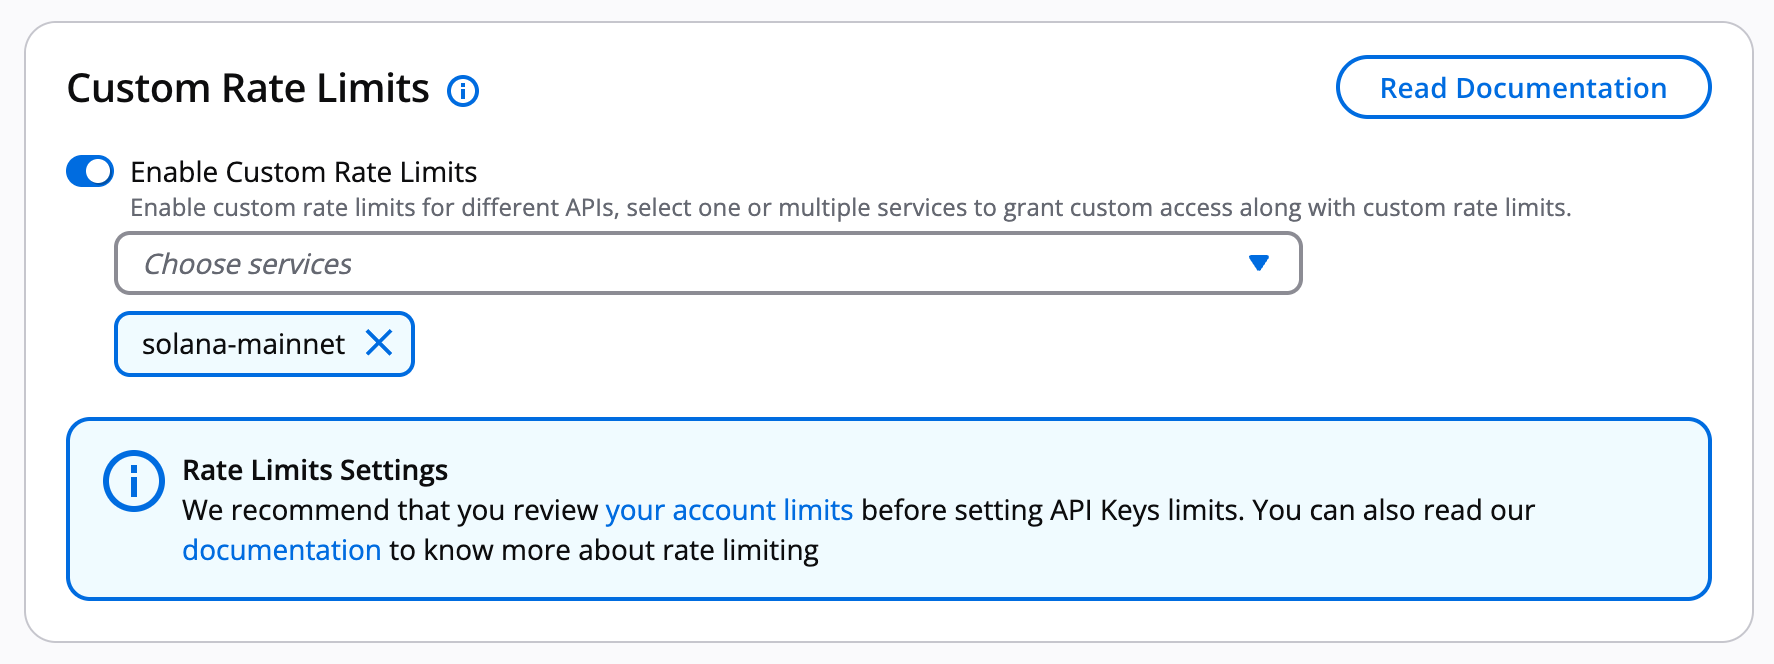Disable the Enable Custom Rate Limits switch

[x=90, y=171]
